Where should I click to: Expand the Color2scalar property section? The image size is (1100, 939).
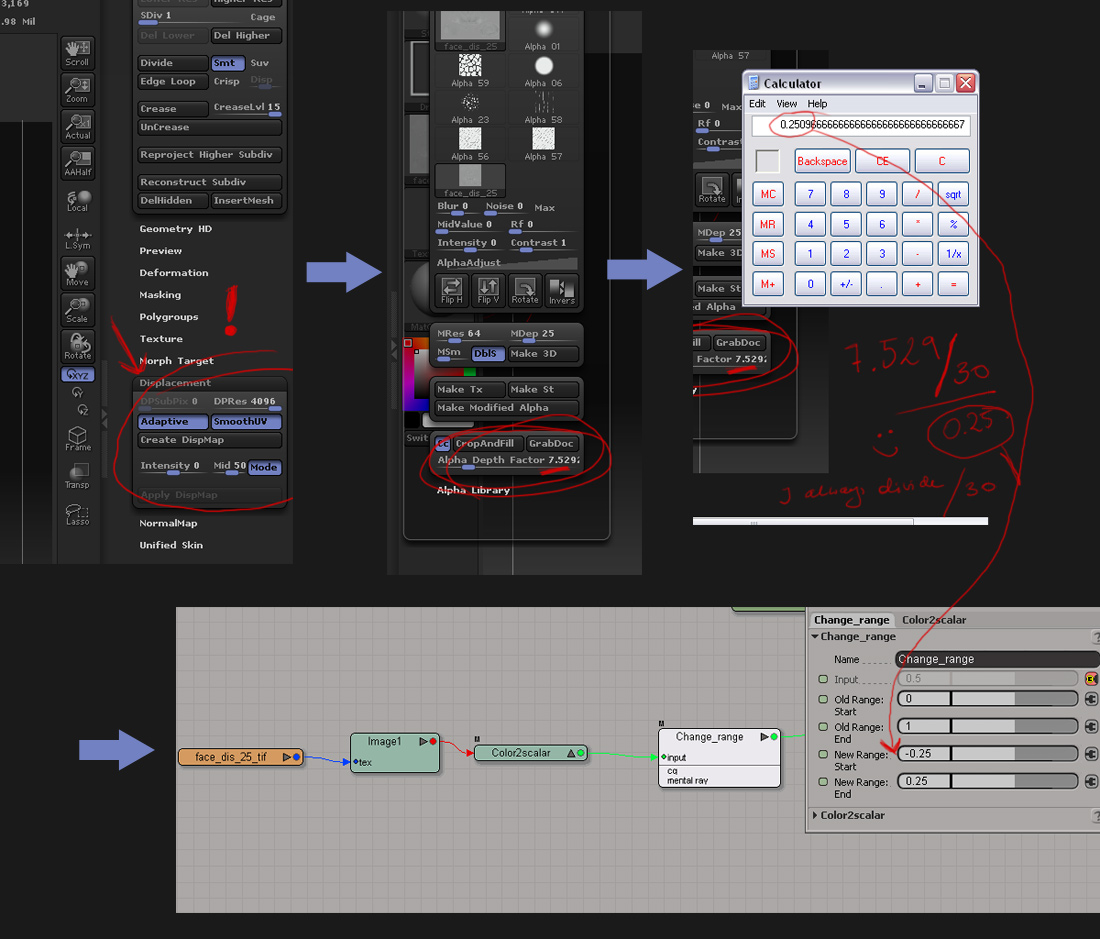(x=852, y=815)
